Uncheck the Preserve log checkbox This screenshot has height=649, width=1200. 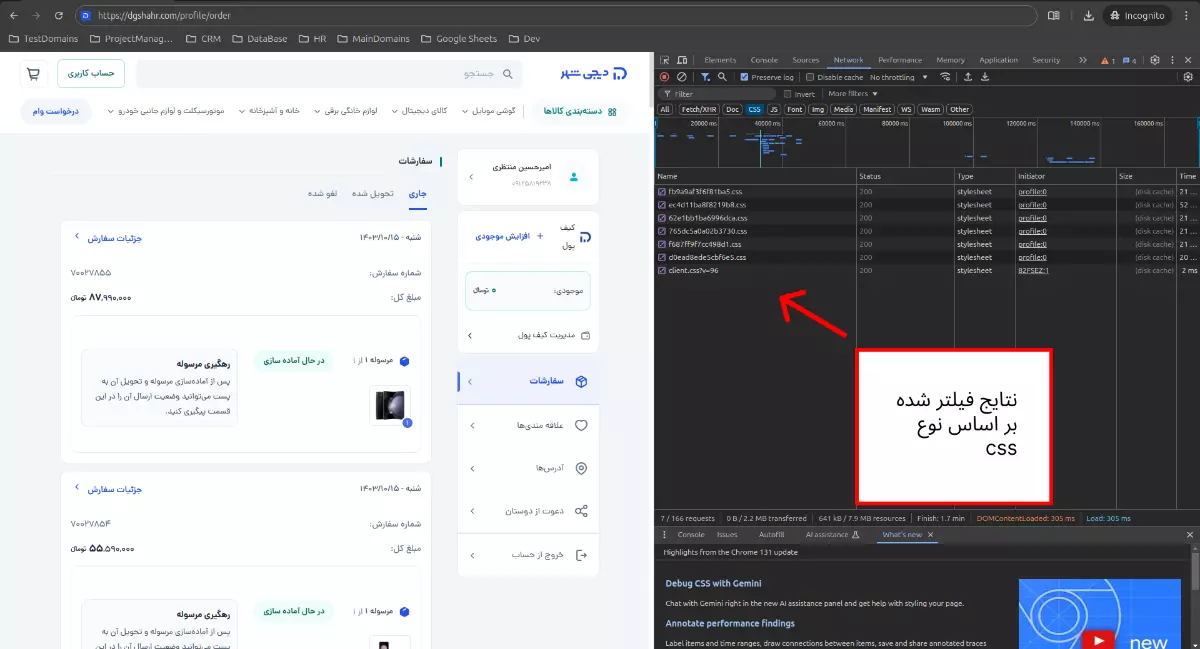(744, 78)
